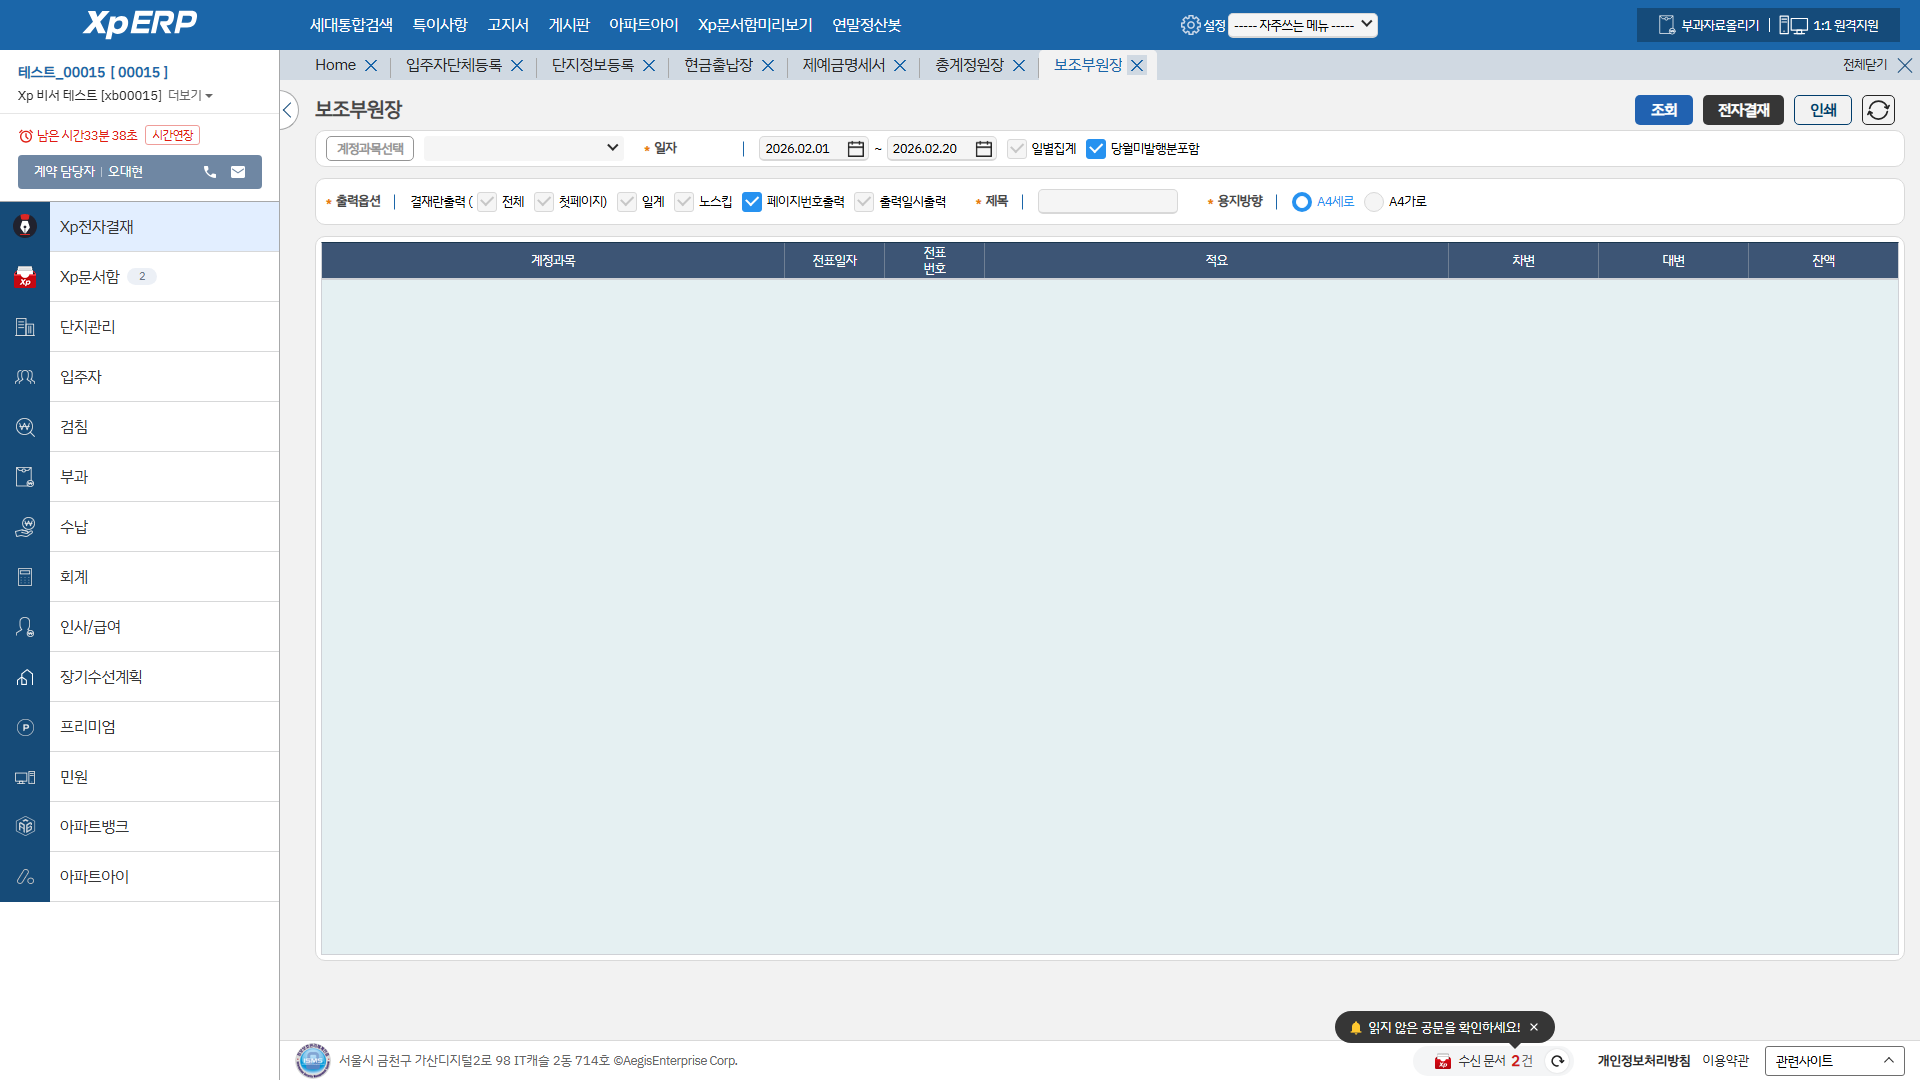Click the 회계 sidebar icon
Image resolution: width=1920 pixels, height=1080 pixels.
point(25,577)
